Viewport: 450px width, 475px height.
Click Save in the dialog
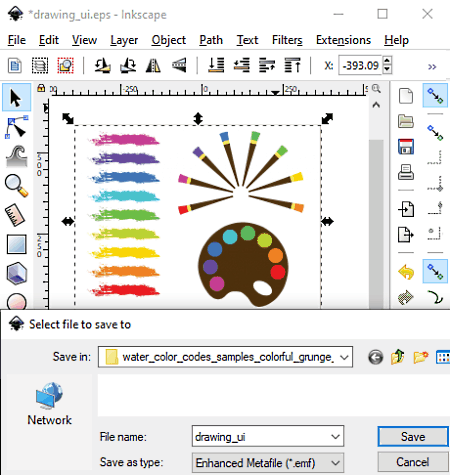[413, 436]
